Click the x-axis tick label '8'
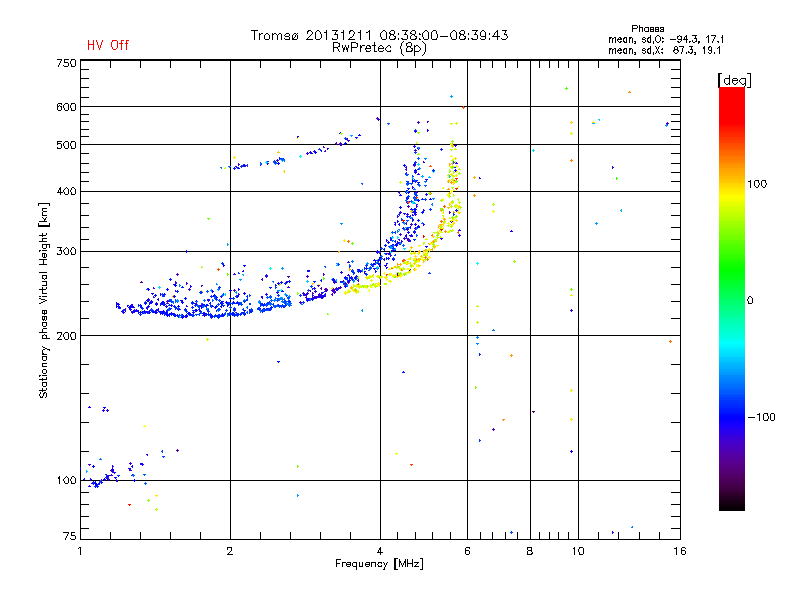Viewport: 800px width, 600px height. pyautogui.click(x=530, y=551)
